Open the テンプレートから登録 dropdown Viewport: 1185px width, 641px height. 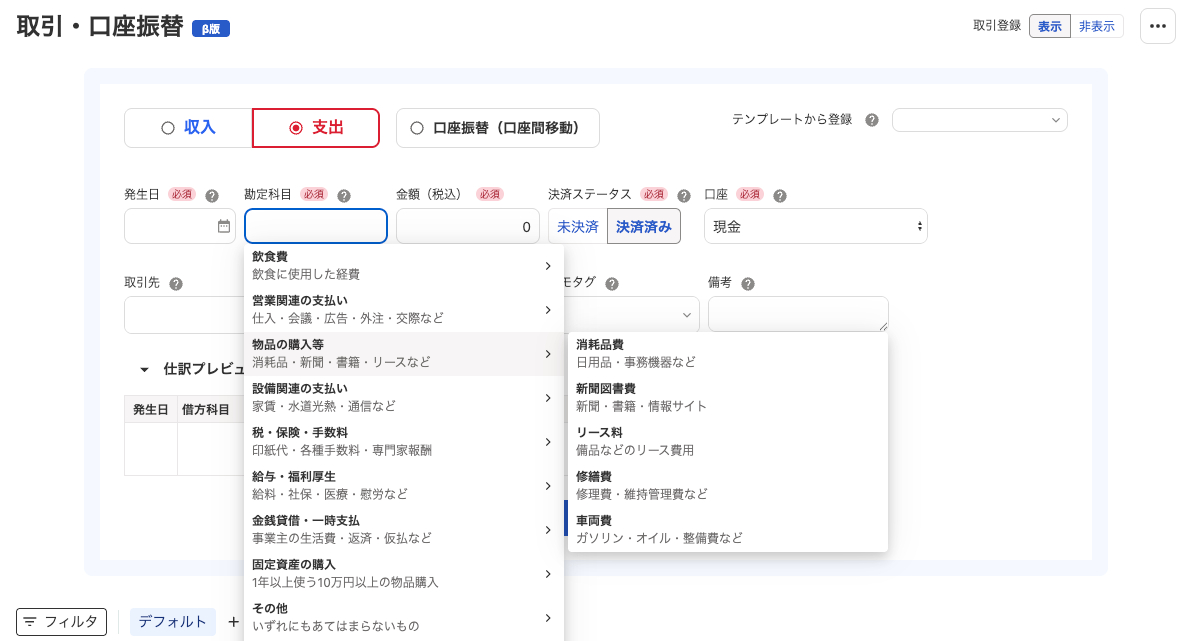pos(979,120)
